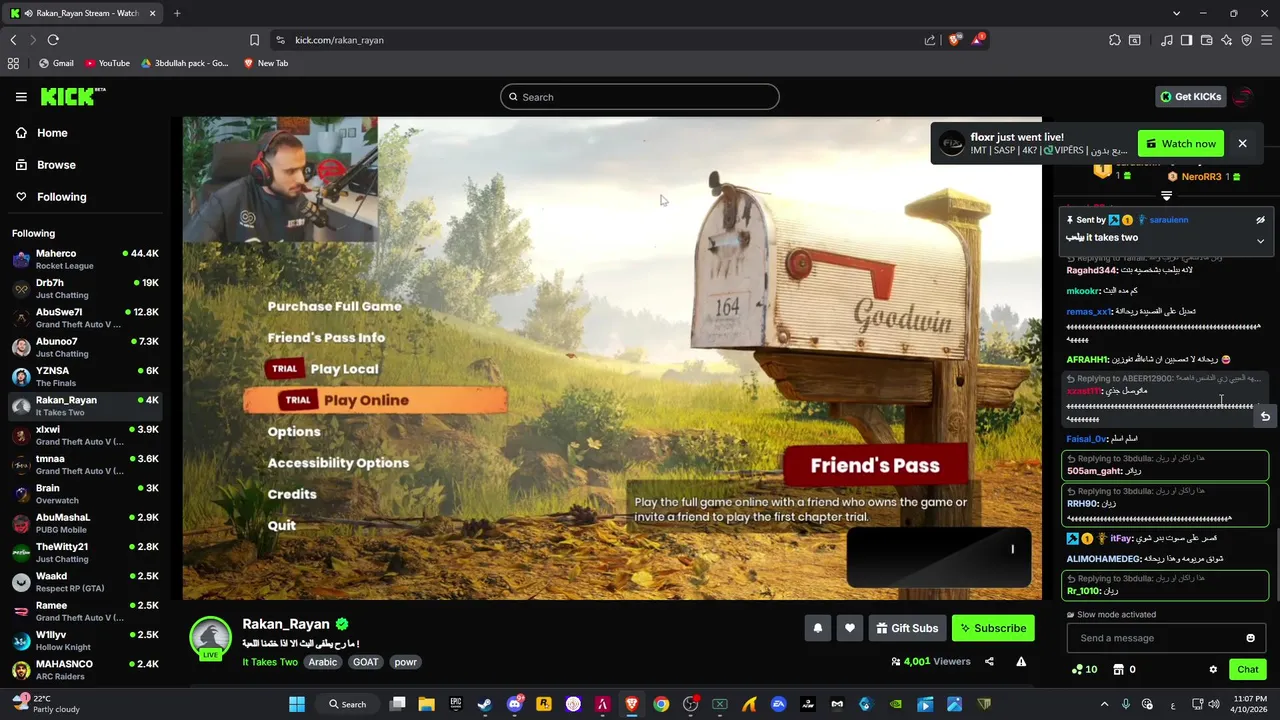Screen dimensions: 1280x720
Task: Expand the pinned message chevron
Action: point(1260,241)
